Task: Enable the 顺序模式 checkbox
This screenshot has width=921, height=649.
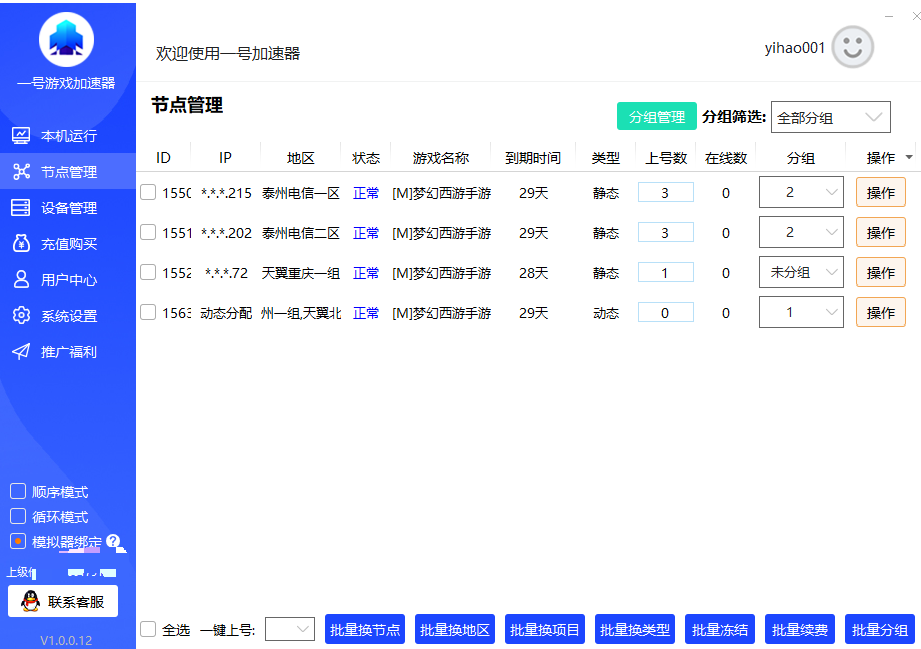Action: tap(18, 492)
